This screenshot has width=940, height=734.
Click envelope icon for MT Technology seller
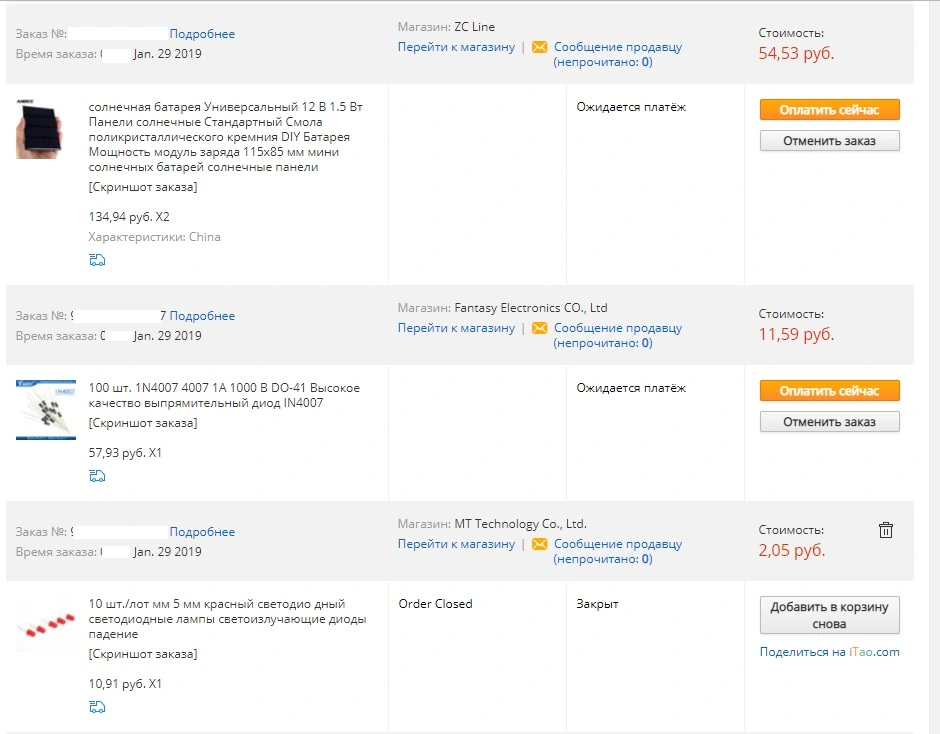540,544
